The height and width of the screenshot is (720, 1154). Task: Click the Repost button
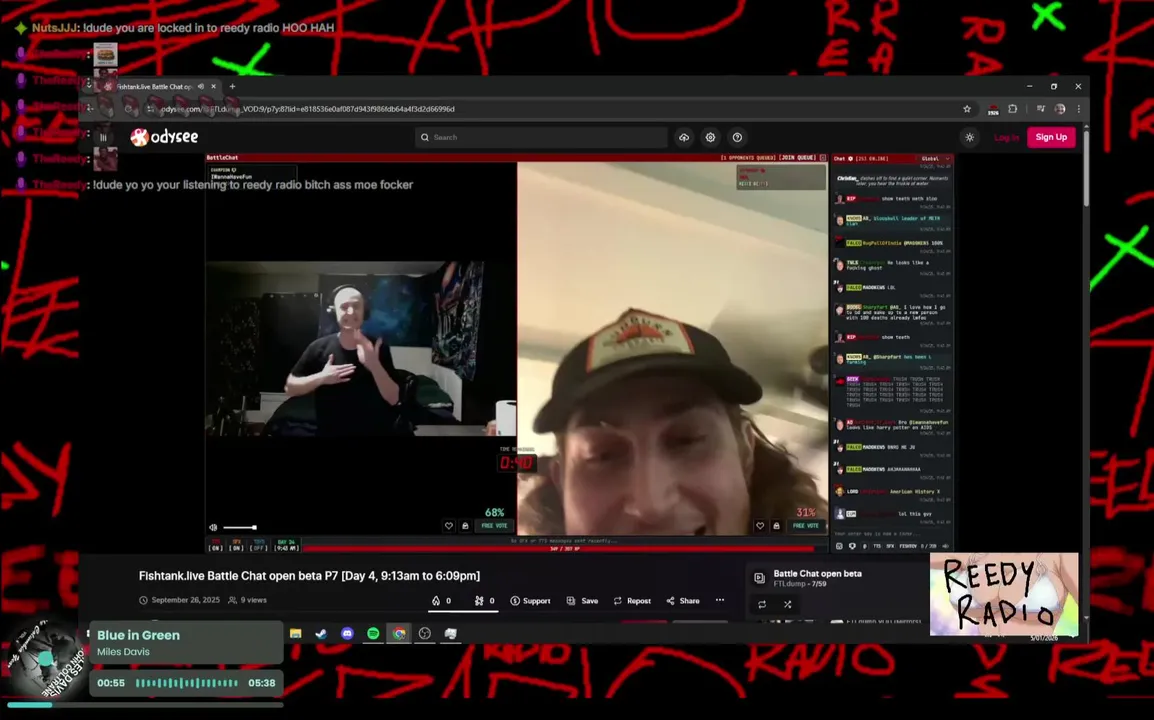632,601
